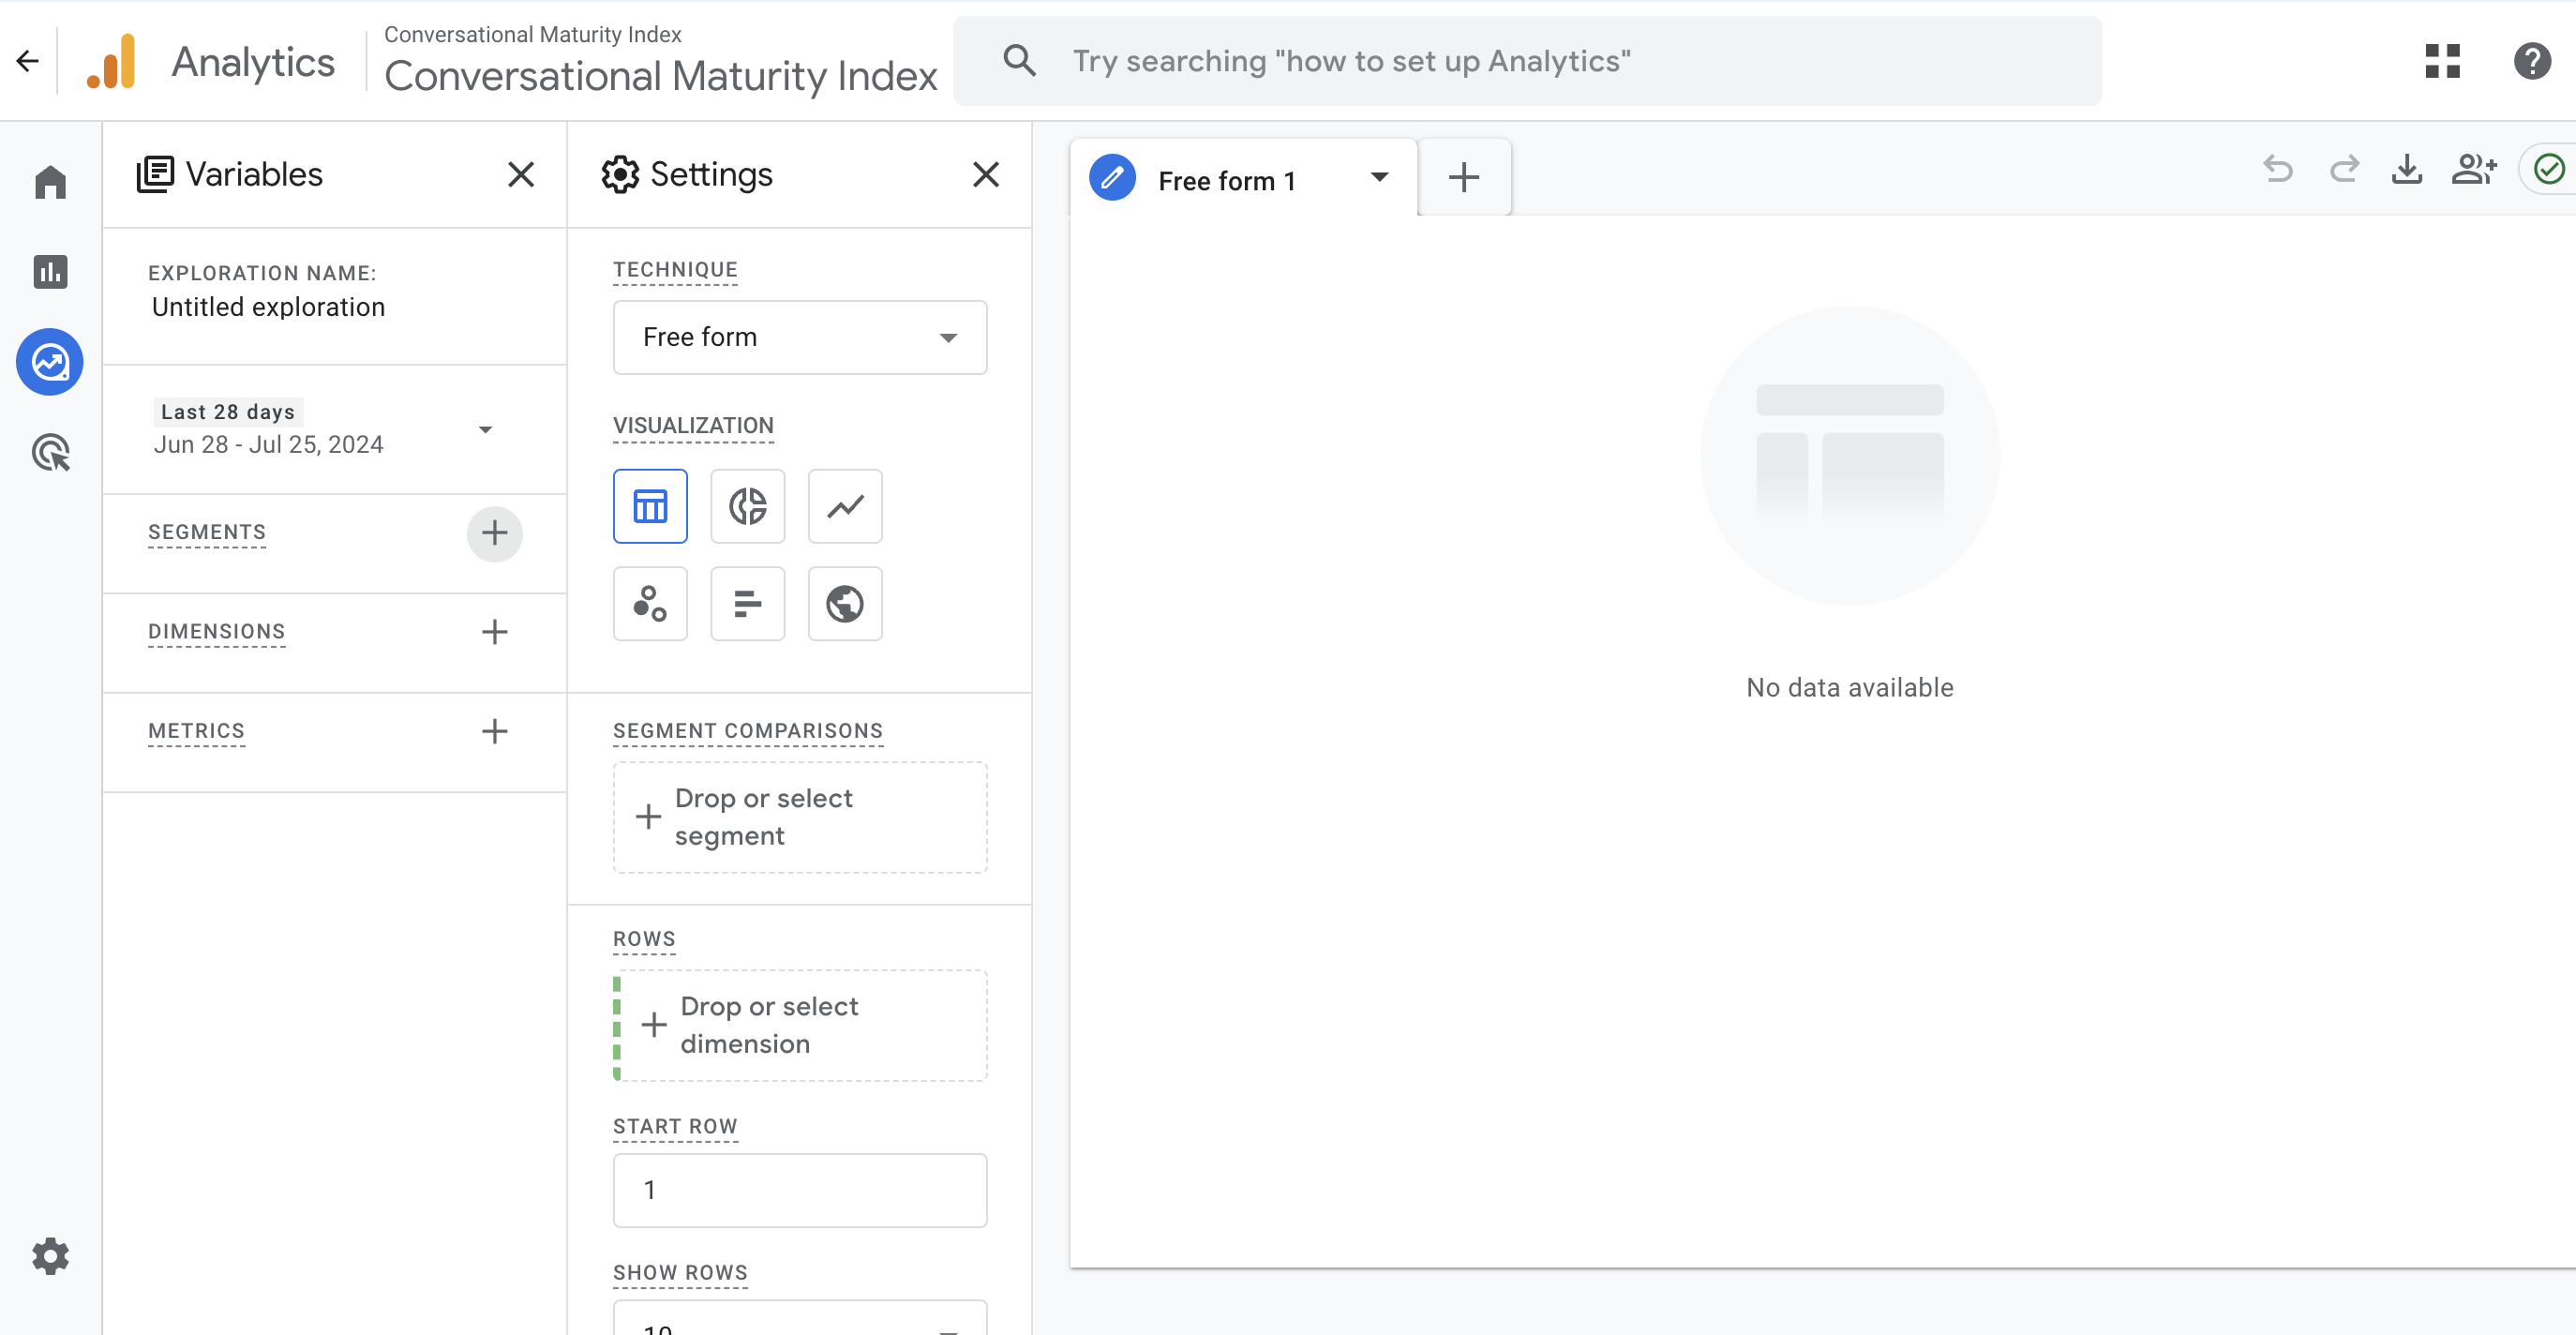Click the SEGMENTS label
Viewport: 2576px width, 1335px height.
(207, 533)
